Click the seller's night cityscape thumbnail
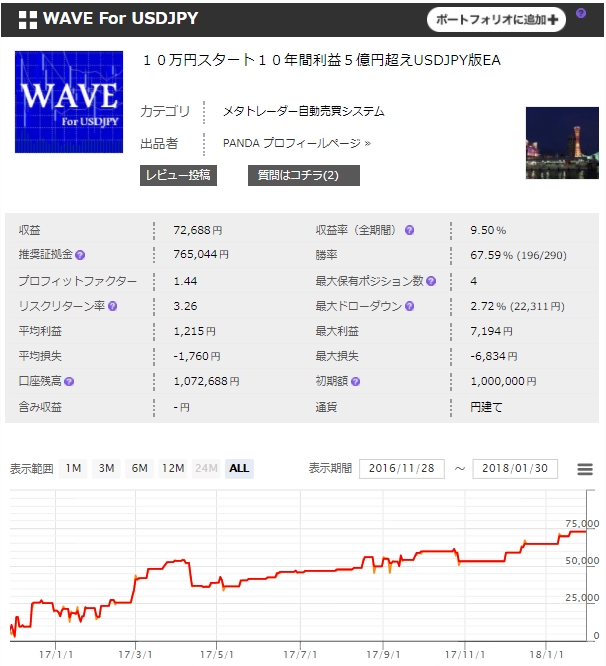The height and width of the screenshot is (666, 606). pos(561,142)
